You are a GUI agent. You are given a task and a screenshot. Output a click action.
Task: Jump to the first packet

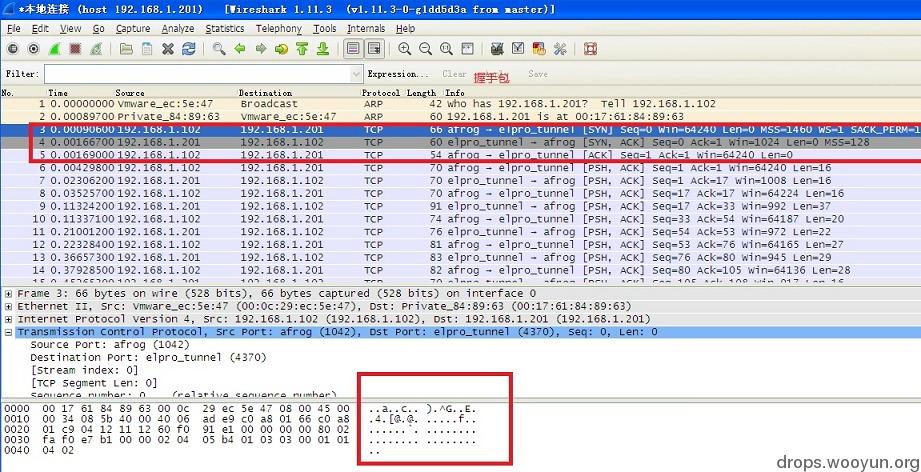tap(302, 49)
